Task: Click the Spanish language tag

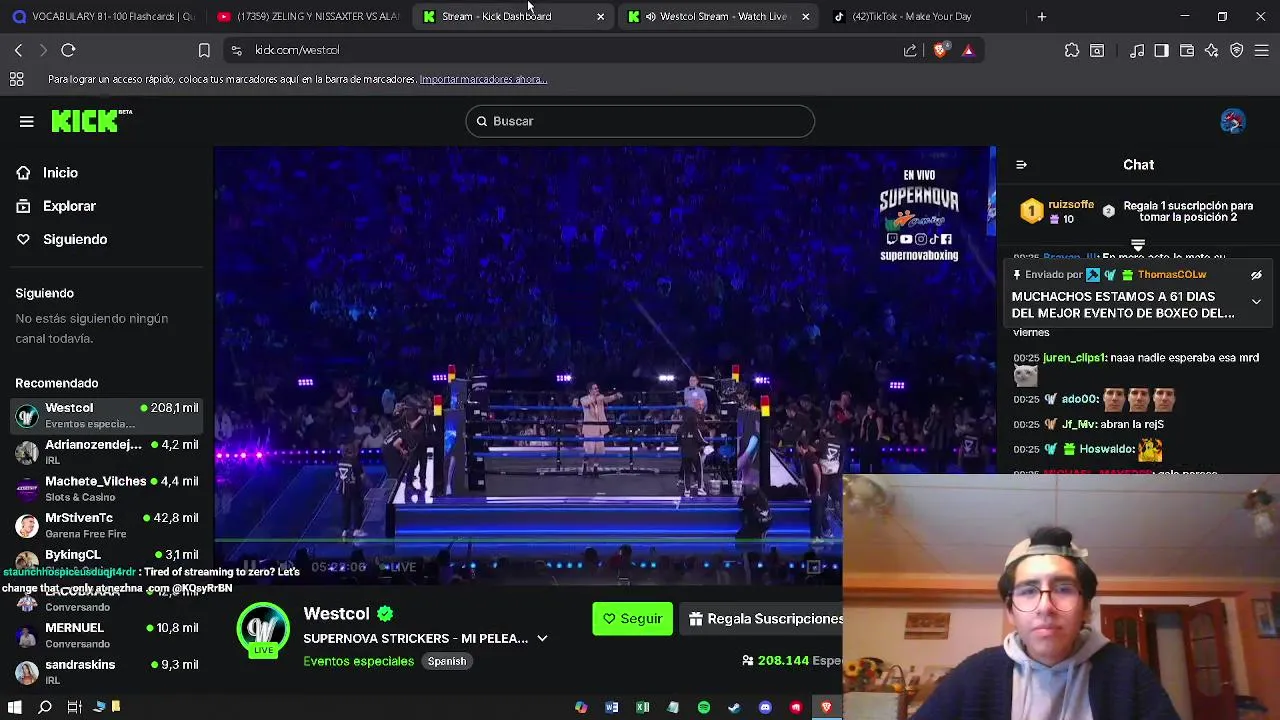Action: point(447,661)
